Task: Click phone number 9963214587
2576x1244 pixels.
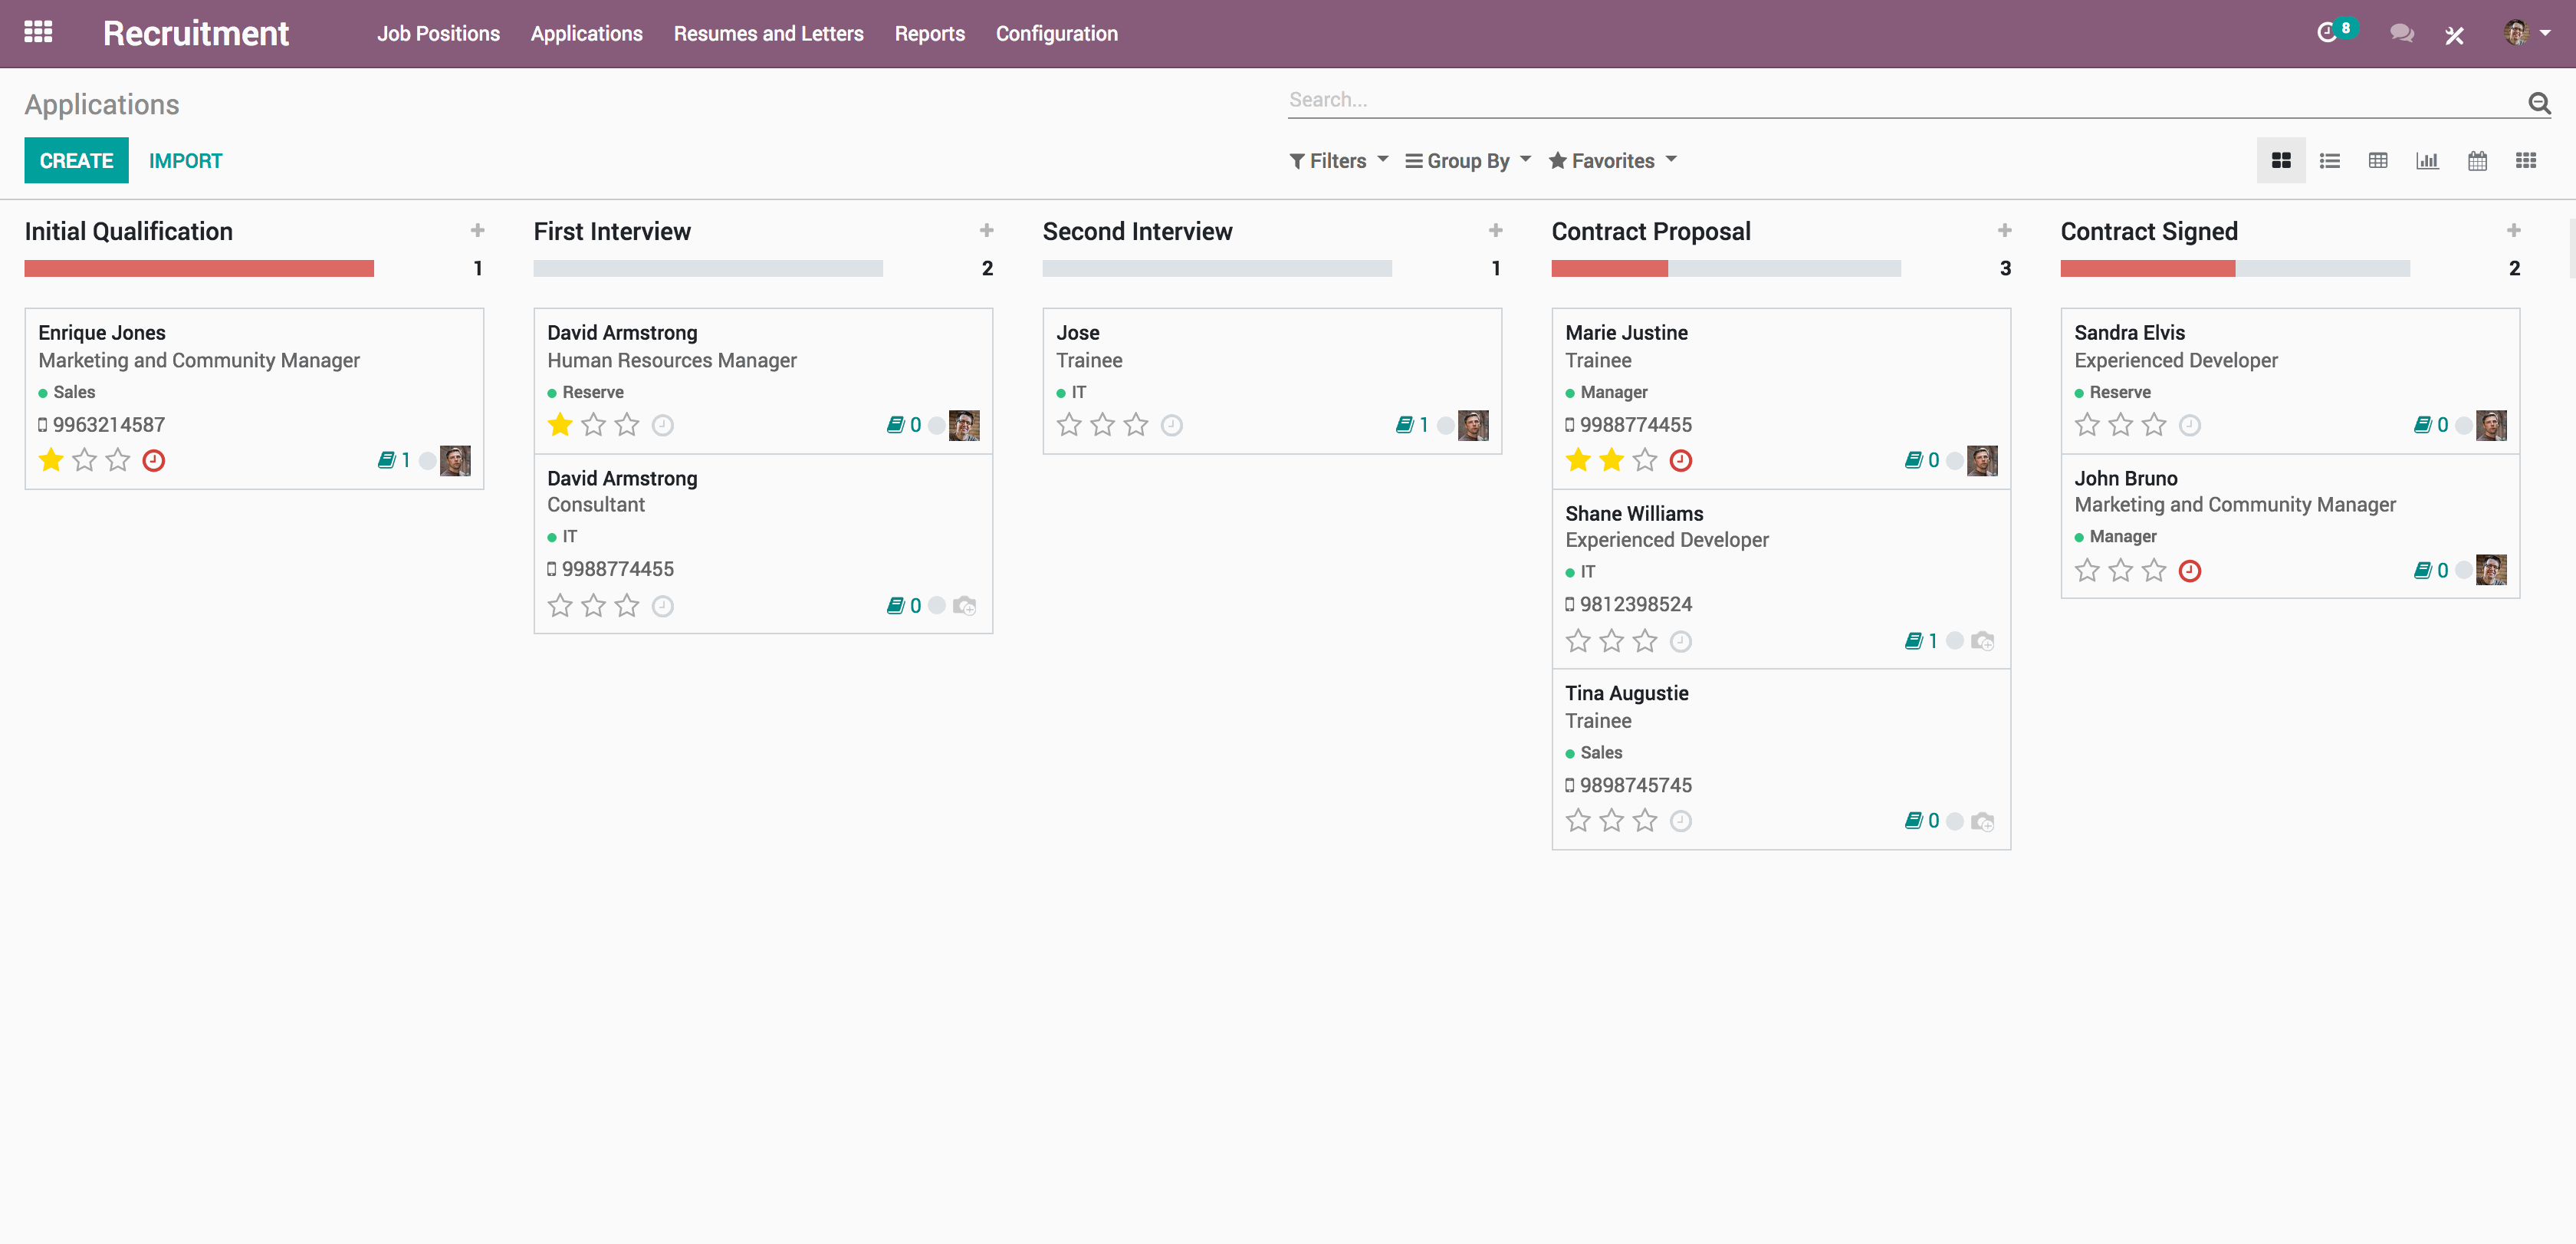Action: click(109, 425)
